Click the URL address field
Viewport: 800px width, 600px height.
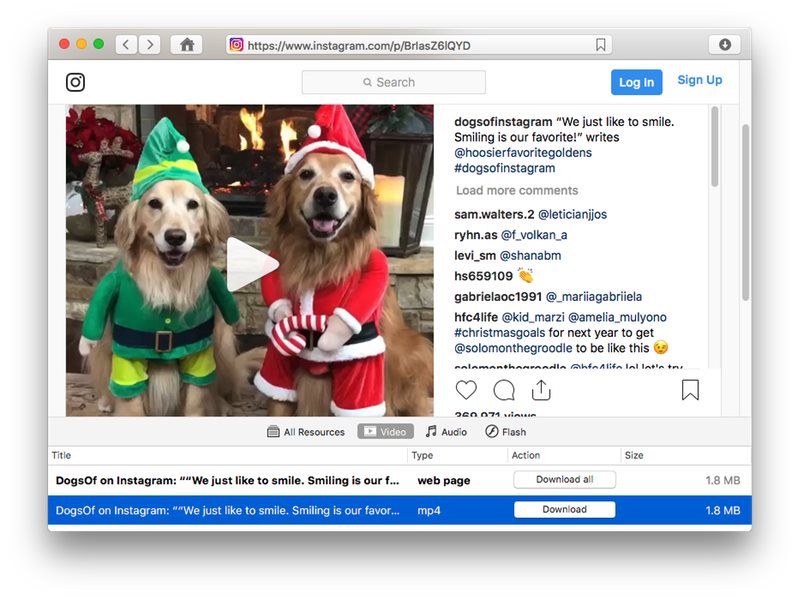(419, 45)
